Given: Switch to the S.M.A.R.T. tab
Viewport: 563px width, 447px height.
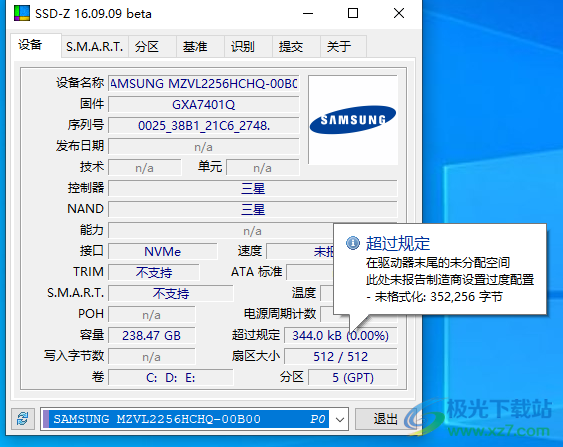Looking at the screenshot, I should click(x=94, y=47).
